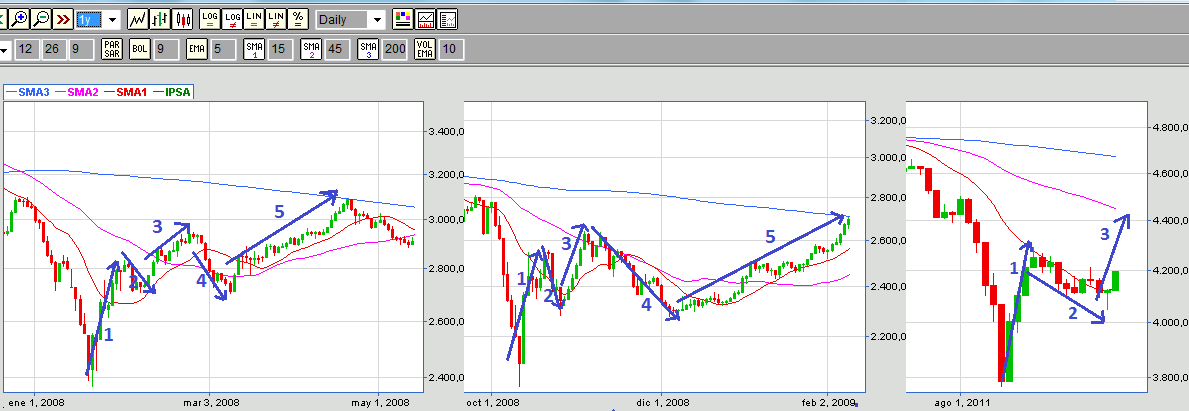The height and width of the screenshot is (411, 1189).
Task: Toggle the SMA 2 indicator
Action: 312,49
